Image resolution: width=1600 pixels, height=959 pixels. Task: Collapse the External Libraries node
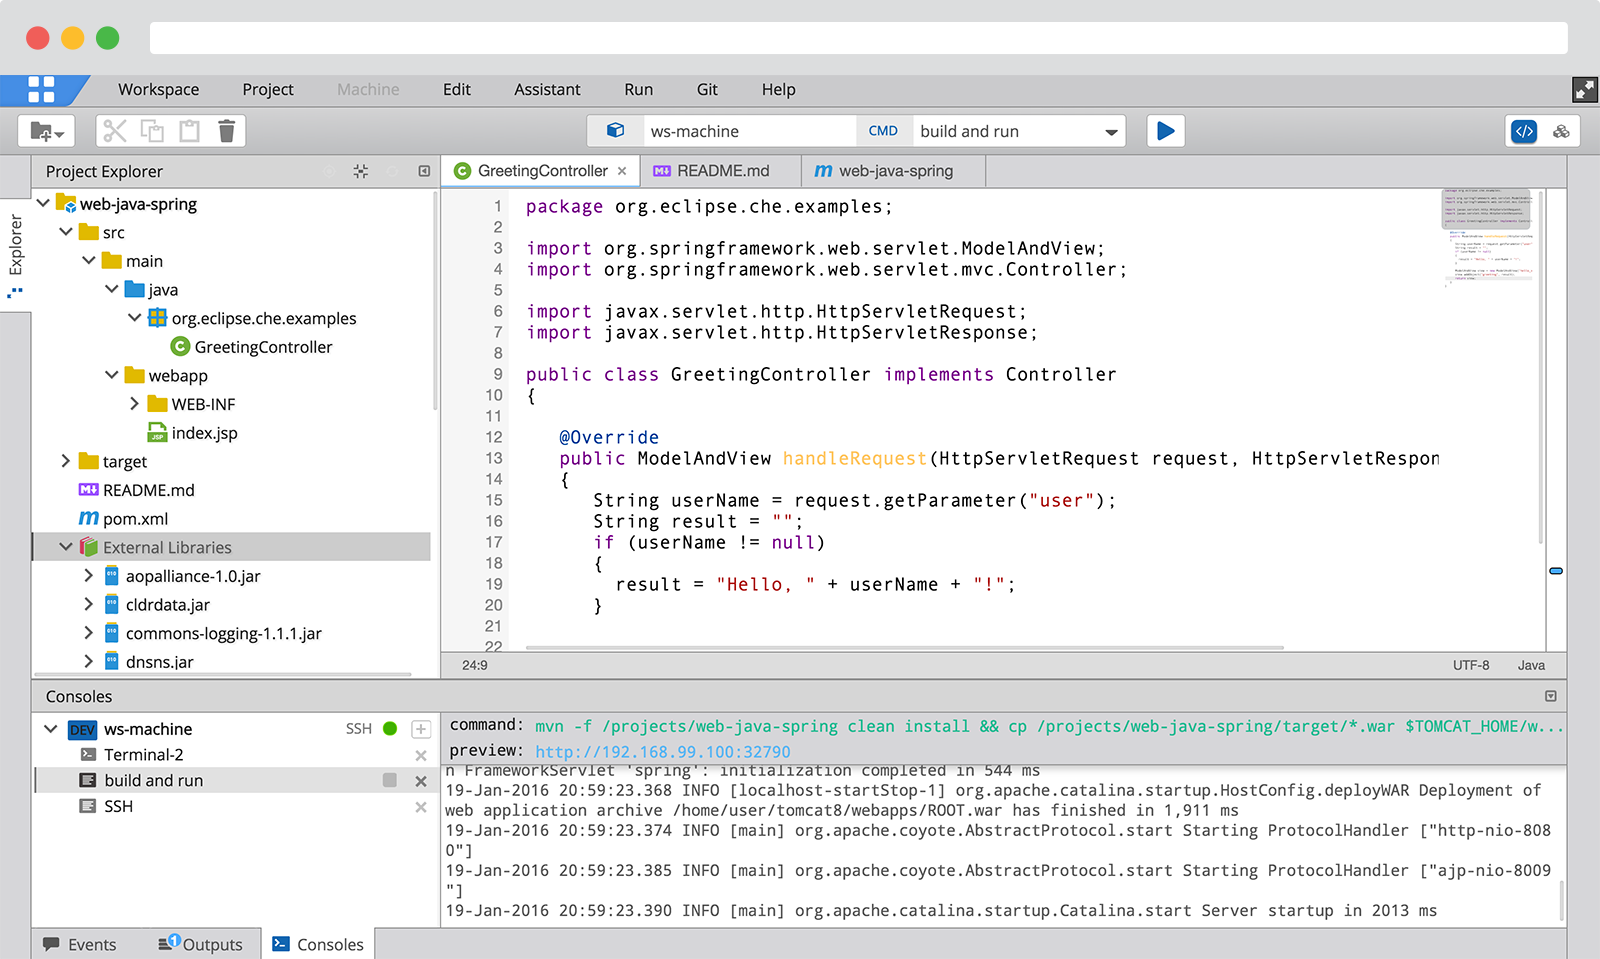[x=66, y=547]
